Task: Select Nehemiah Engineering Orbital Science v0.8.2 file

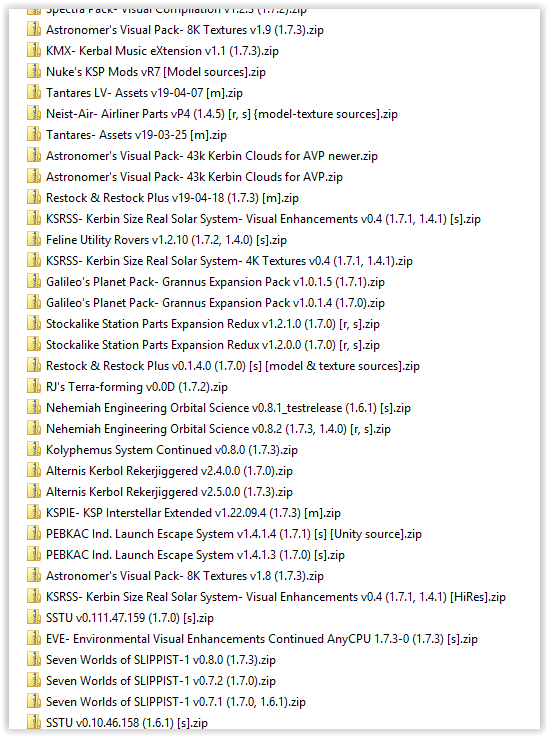Action: tap(219, 429)
